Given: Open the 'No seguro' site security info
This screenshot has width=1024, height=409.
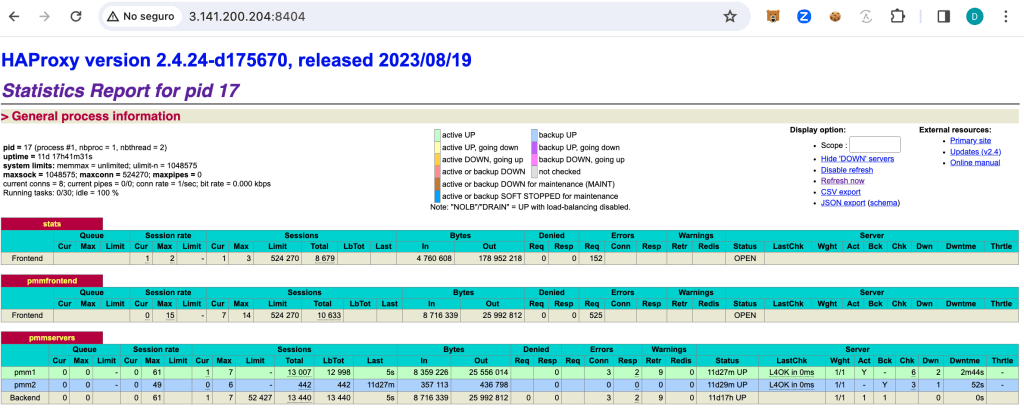Looking at the screenshot, I should click(x=141, y=16).
